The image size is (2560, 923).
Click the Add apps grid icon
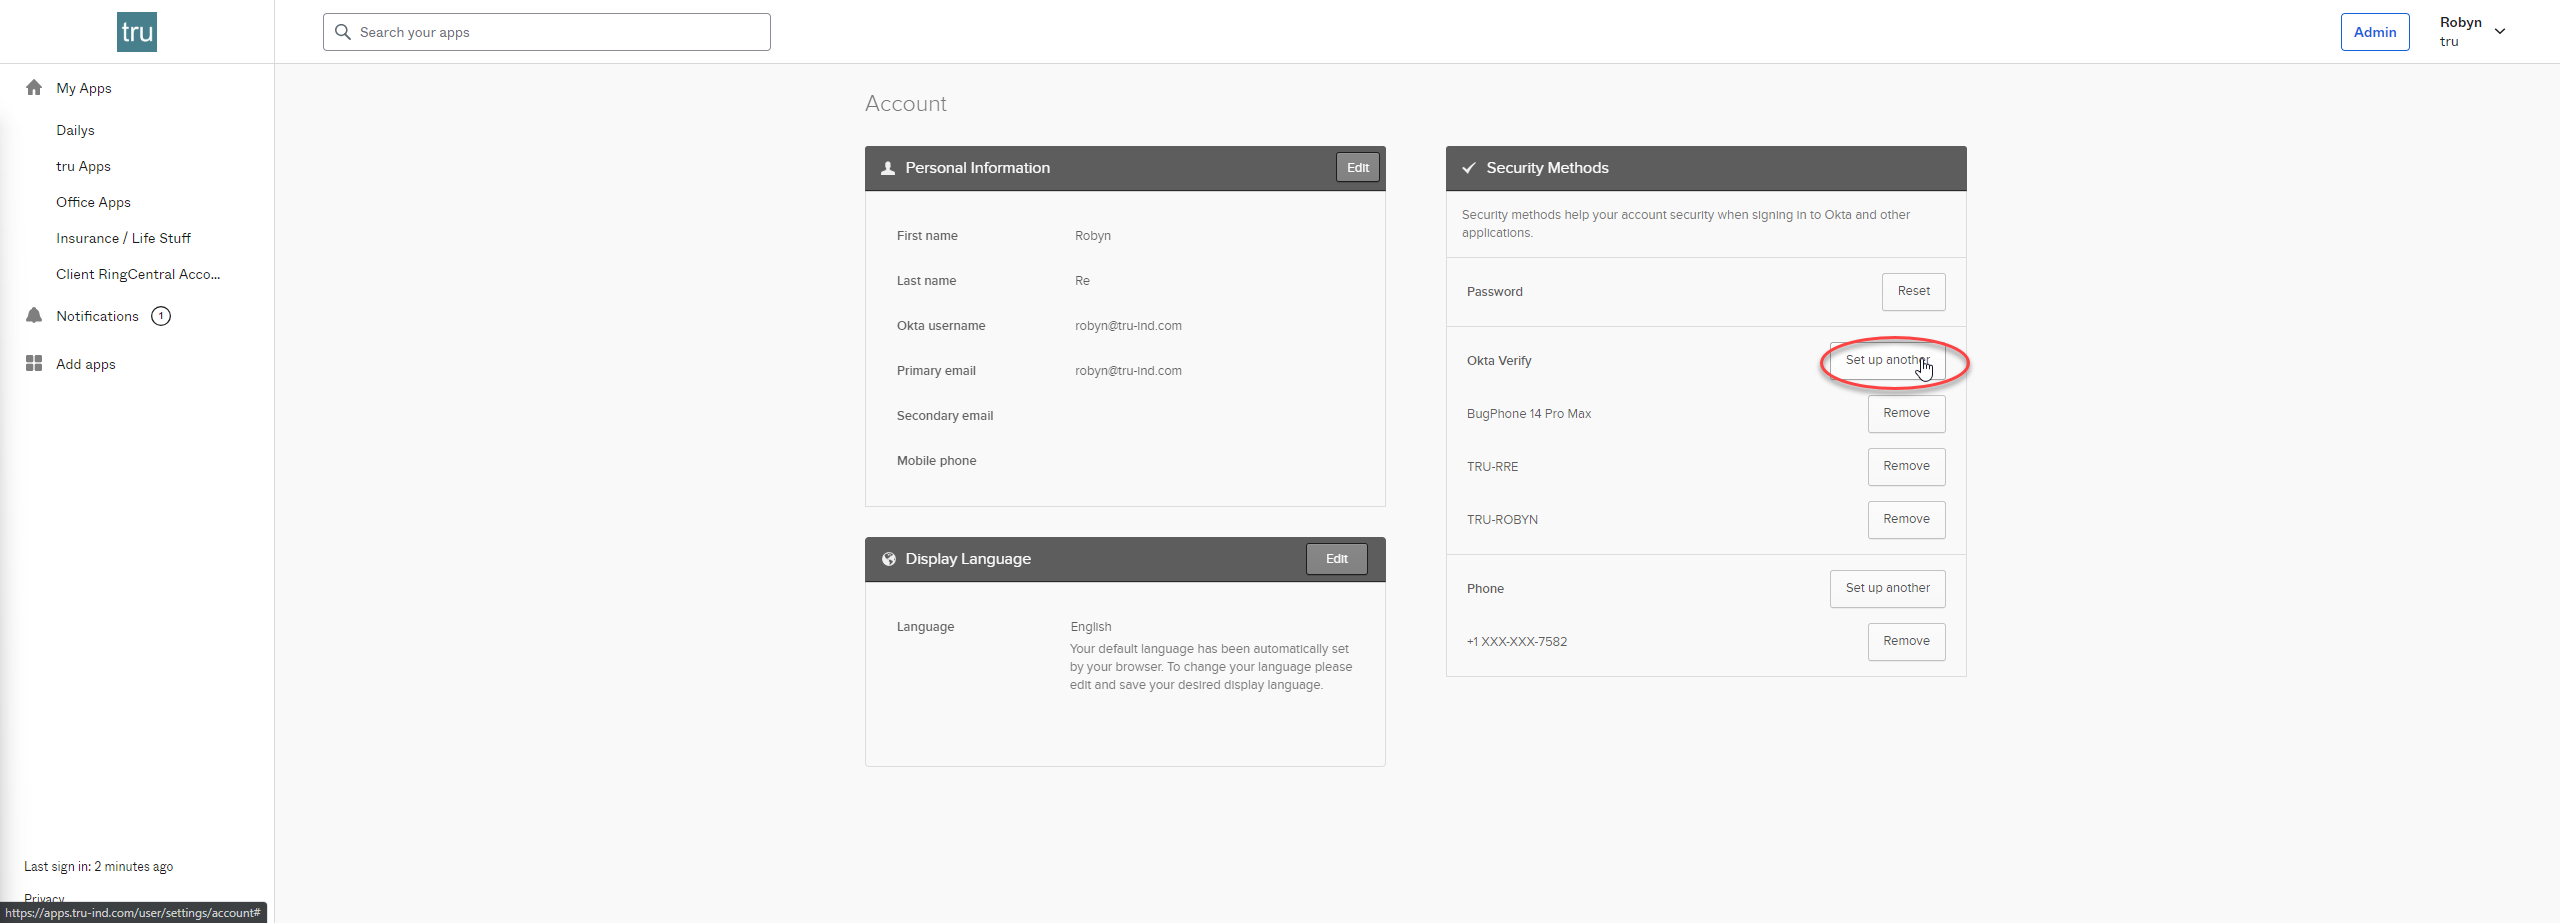click(34, 364)
